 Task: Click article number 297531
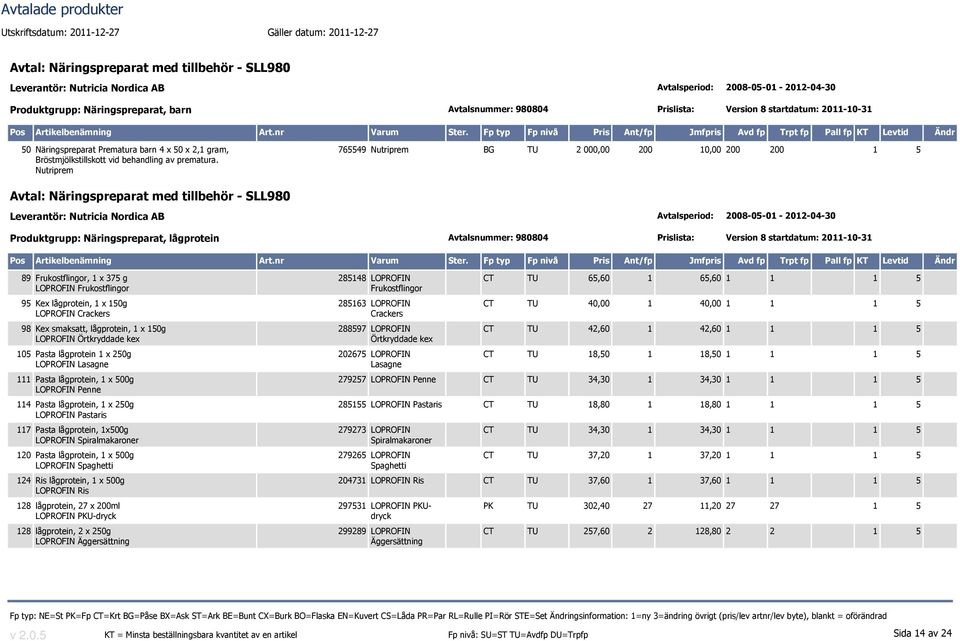point(352,506)
